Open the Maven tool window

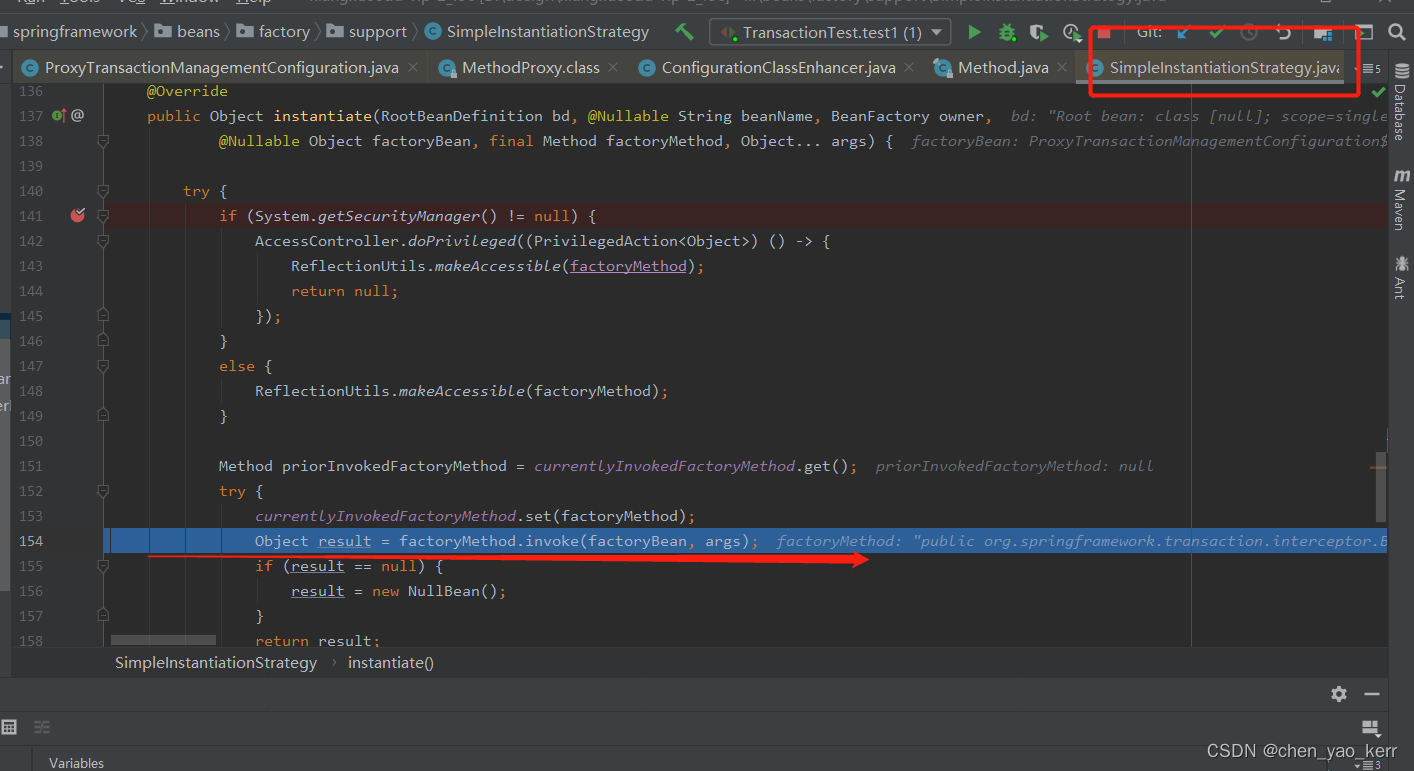(x=1400, y=200)
